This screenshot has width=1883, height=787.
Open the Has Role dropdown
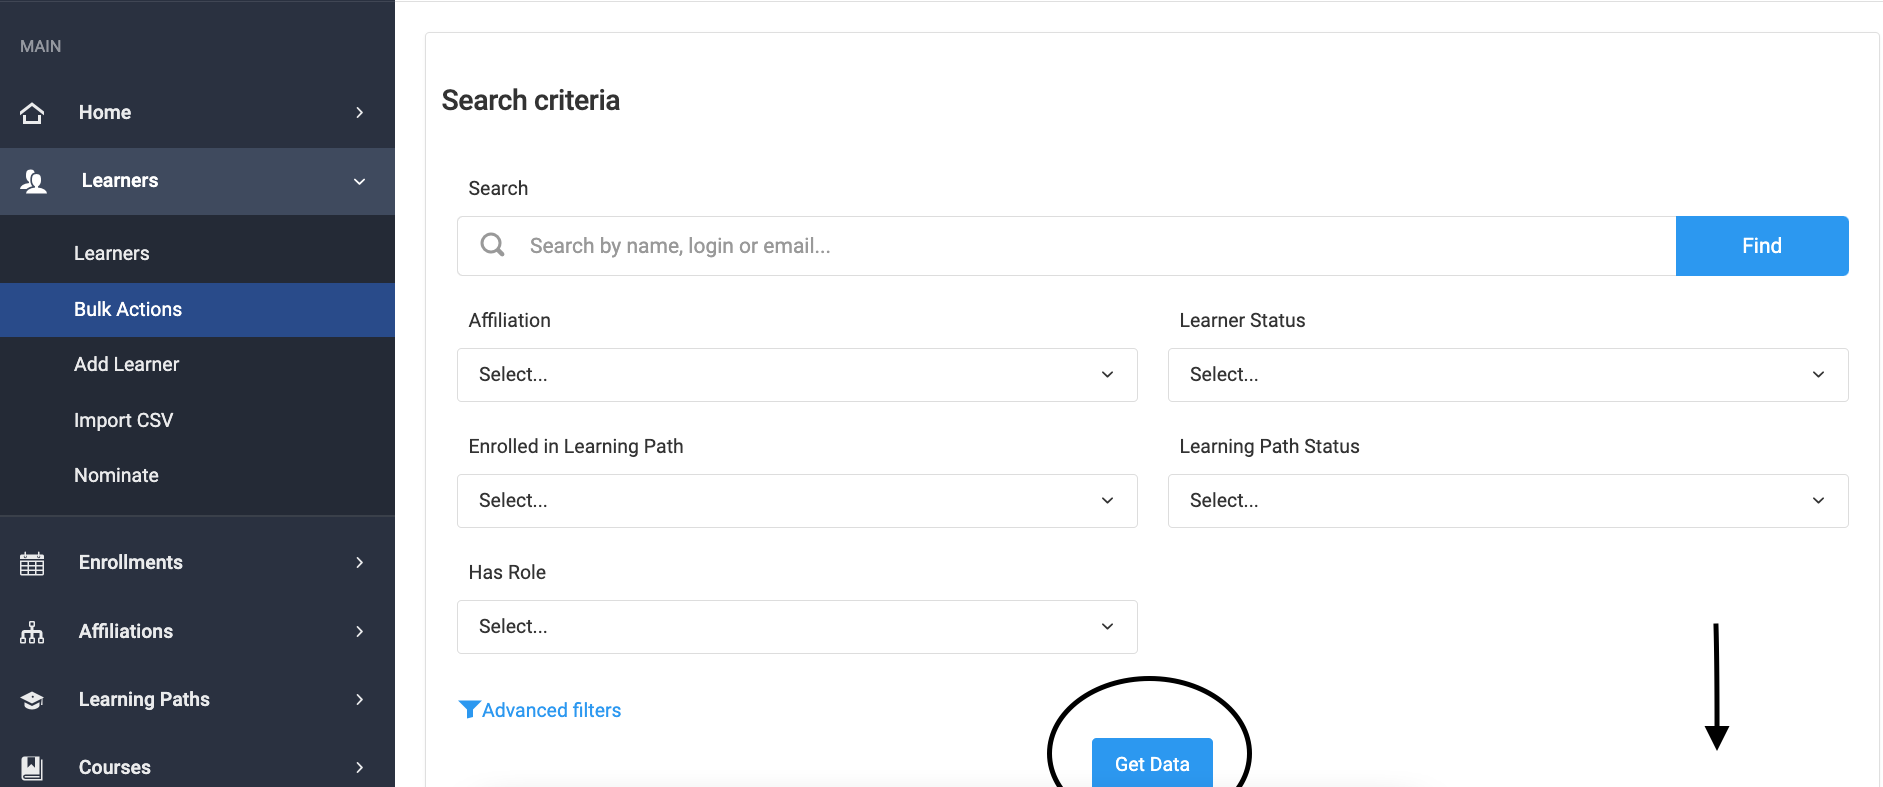(797, 627)
